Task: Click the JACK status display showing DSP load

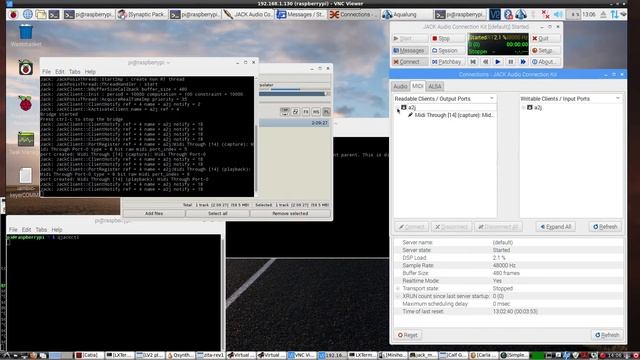Action: [498, 44]
